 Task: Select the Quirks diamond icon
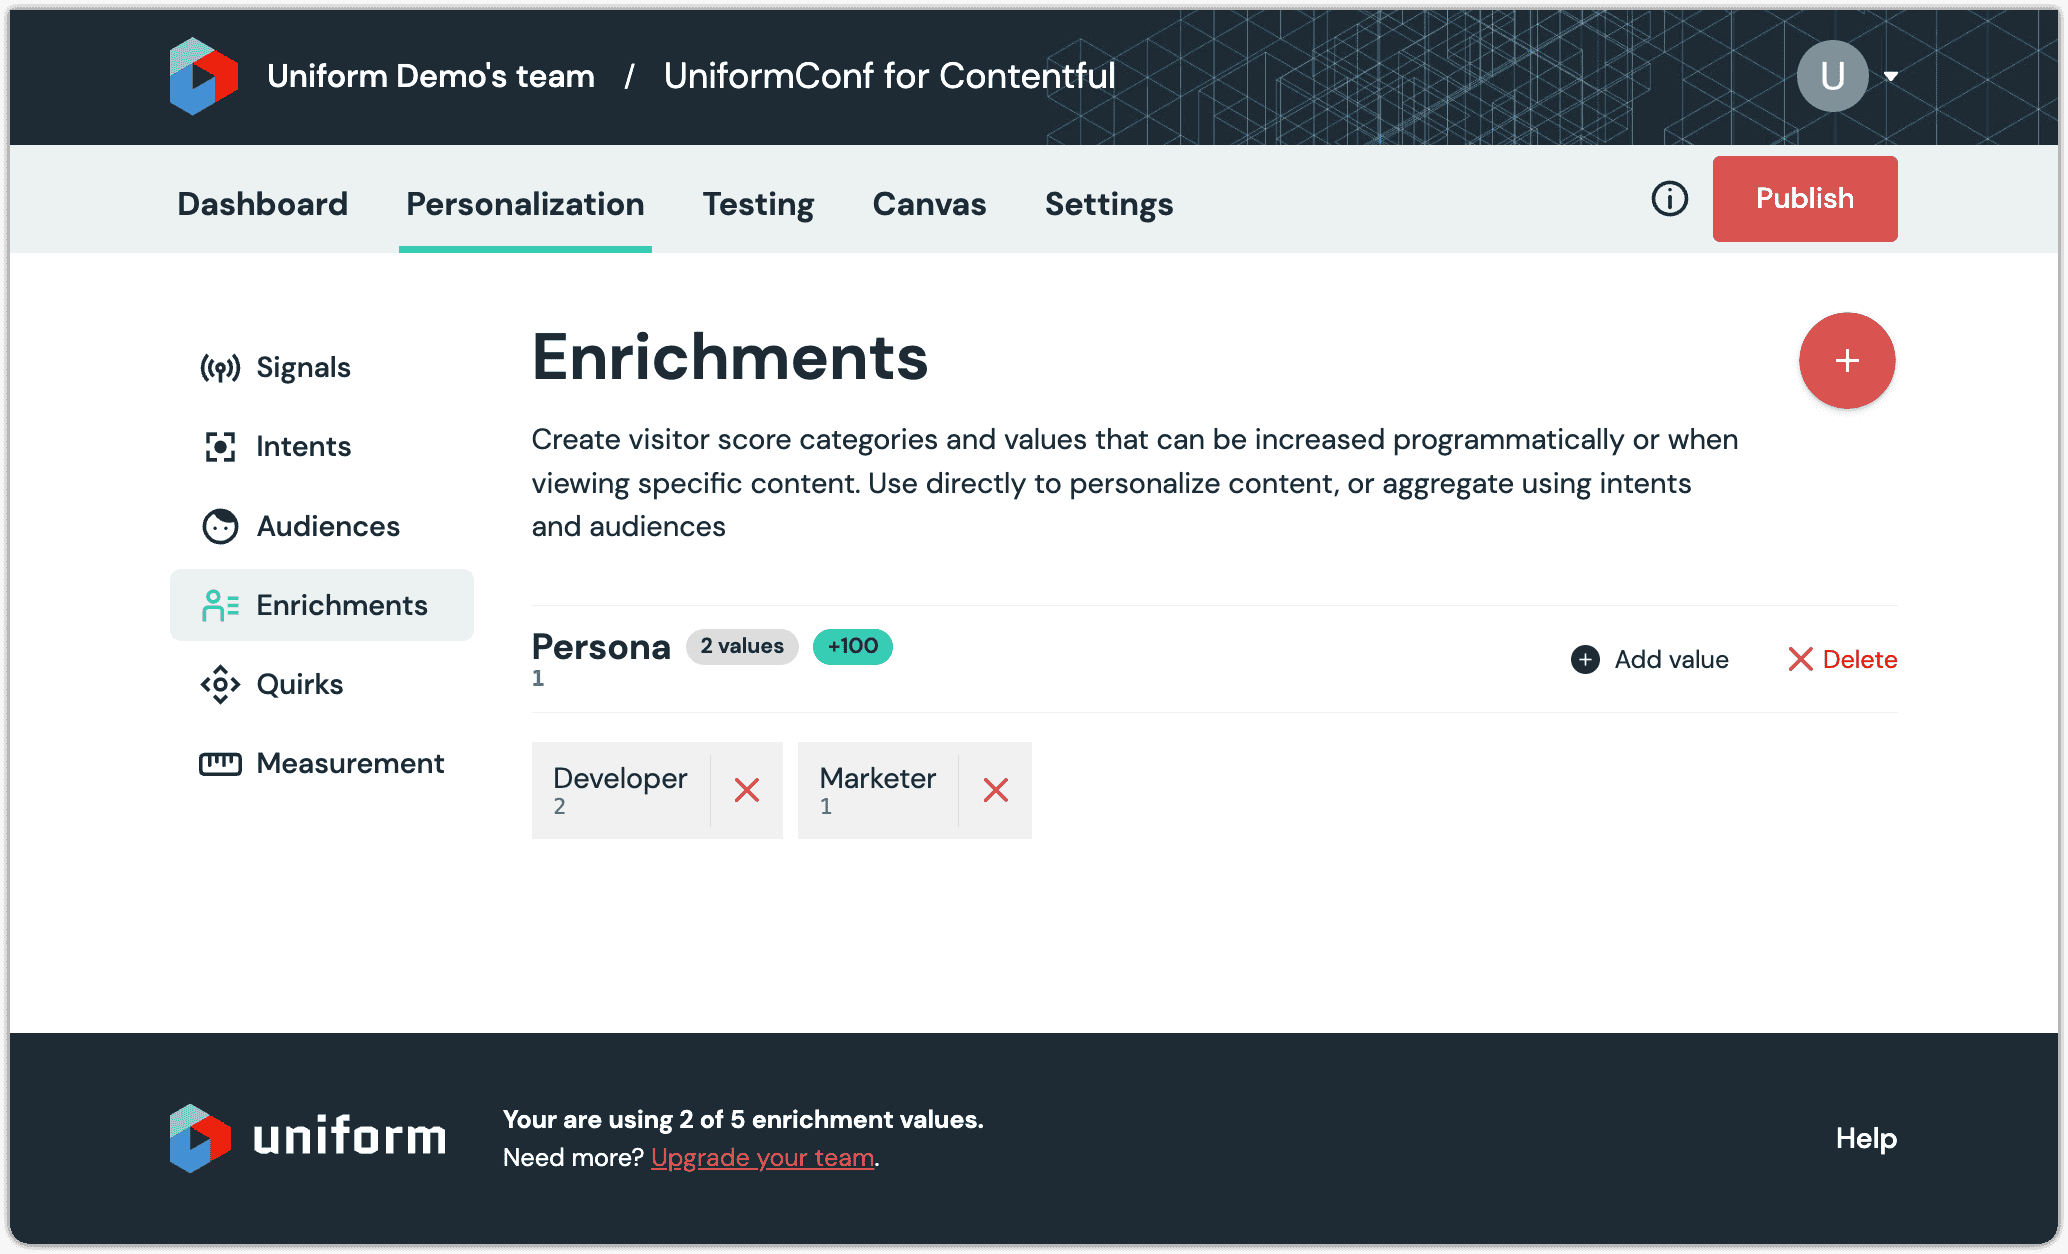(x=220, y=684)
